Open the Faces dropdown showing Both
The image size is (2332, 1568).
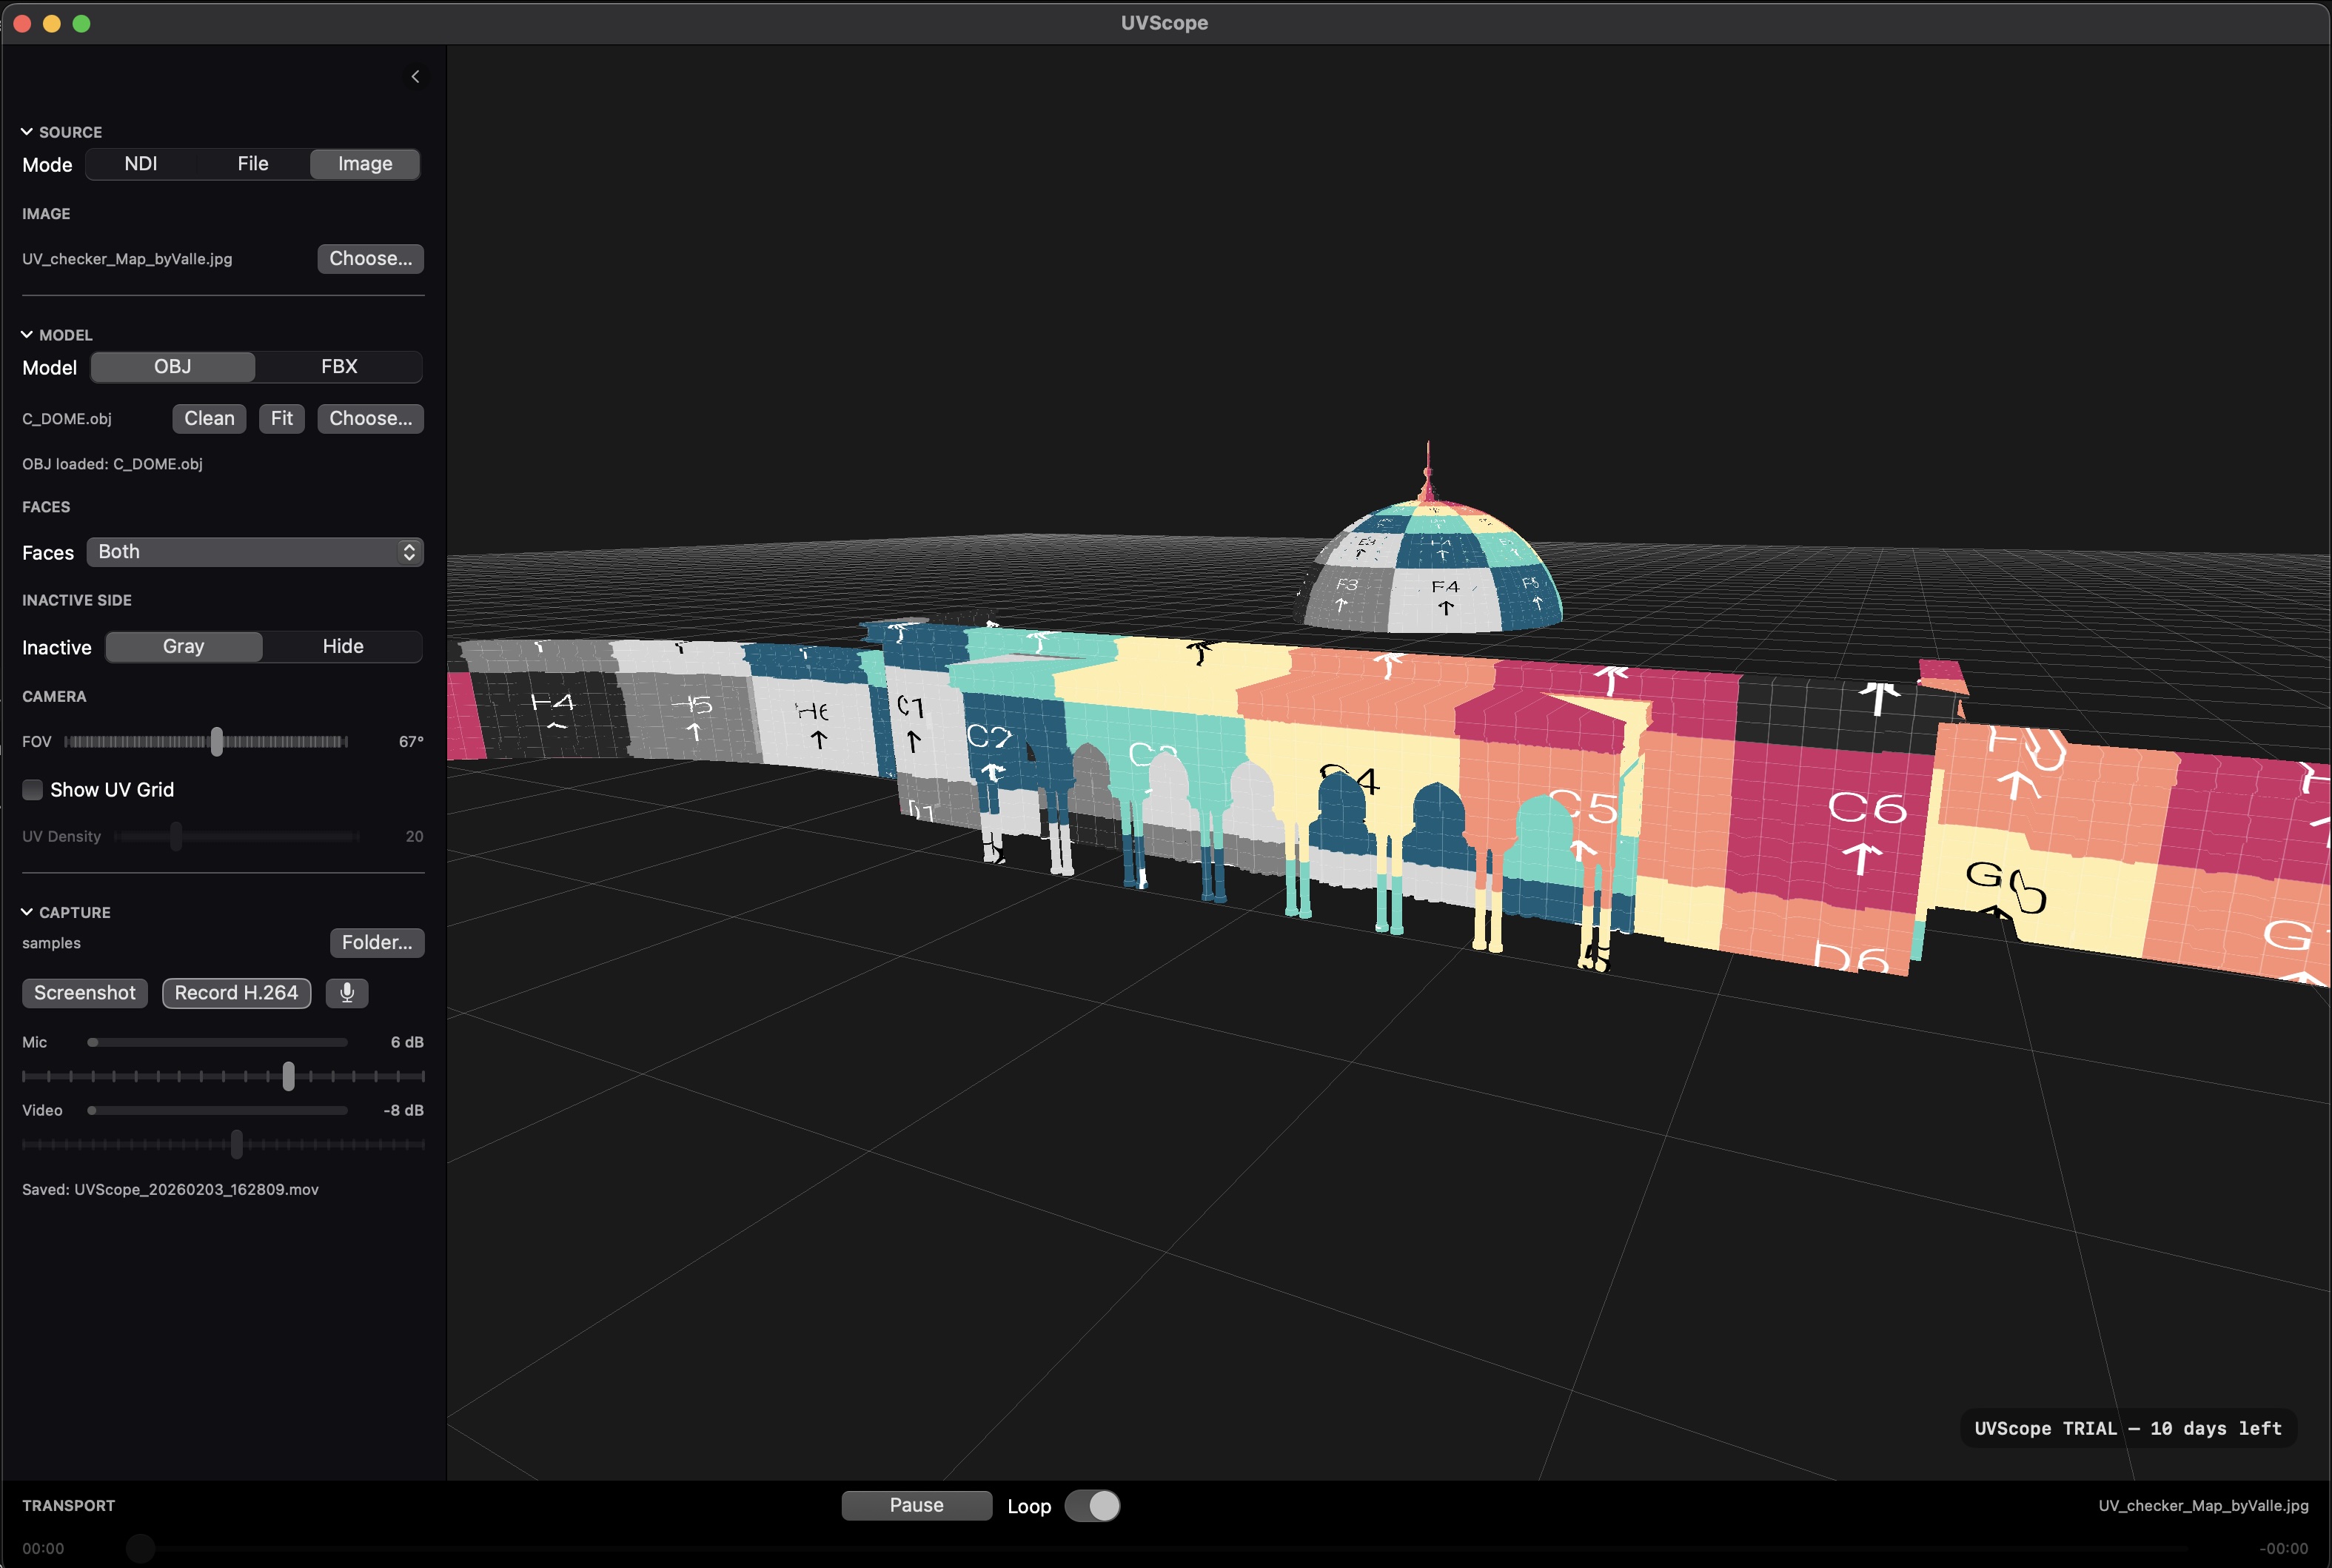(x=255, y=551)
